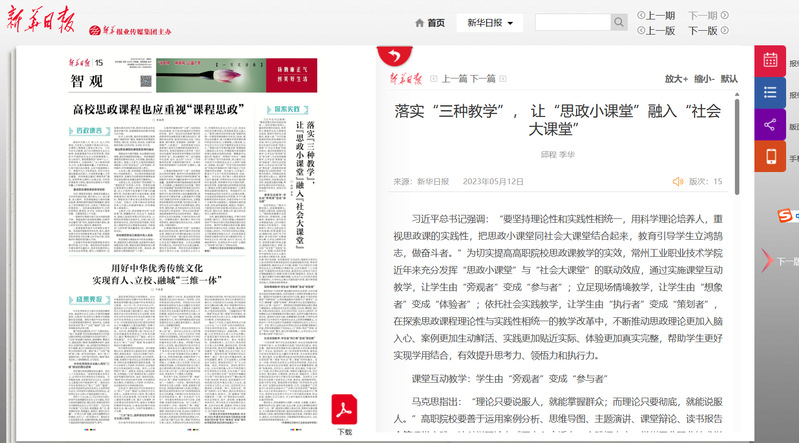This screenshot has height=443, width=799.
Task: Enlarge article text with 放大+
Action: pyautogui.click(x=676, y=79)
